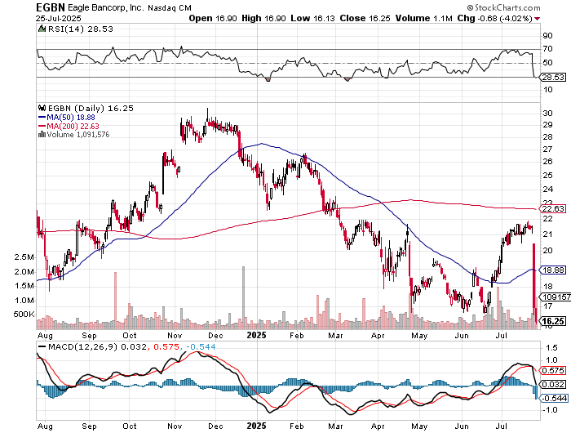Click the RSI(14) 28.53 legend label
This screenshot has height=433, width=571.
tap(80, 29)
